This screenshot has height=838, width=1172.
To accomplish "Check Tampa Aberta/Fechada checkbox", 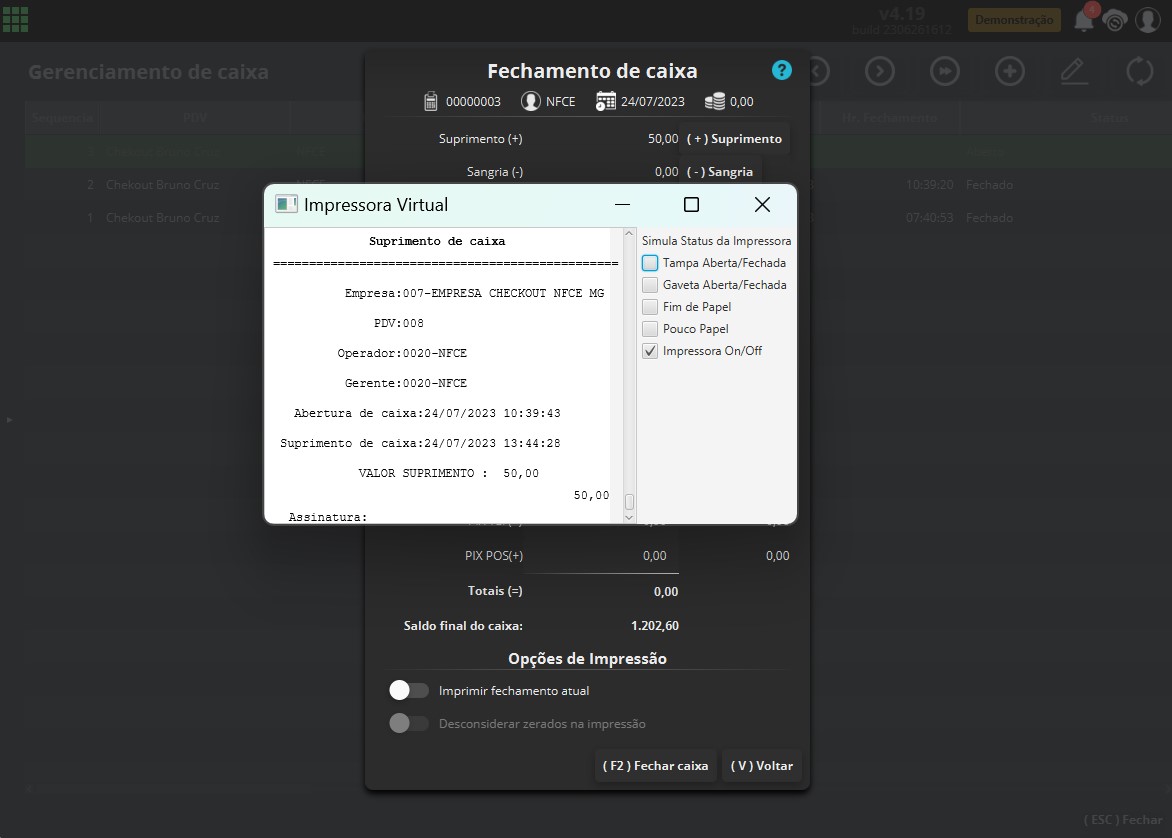I will click(x=650, y=263).
